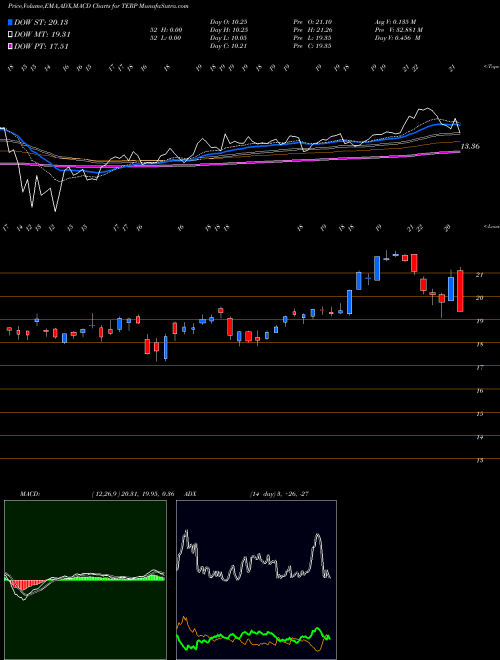Screen dimensions: 500x660
Task: Select the Avg V: 0.135 M value
Action: [396, 22]
